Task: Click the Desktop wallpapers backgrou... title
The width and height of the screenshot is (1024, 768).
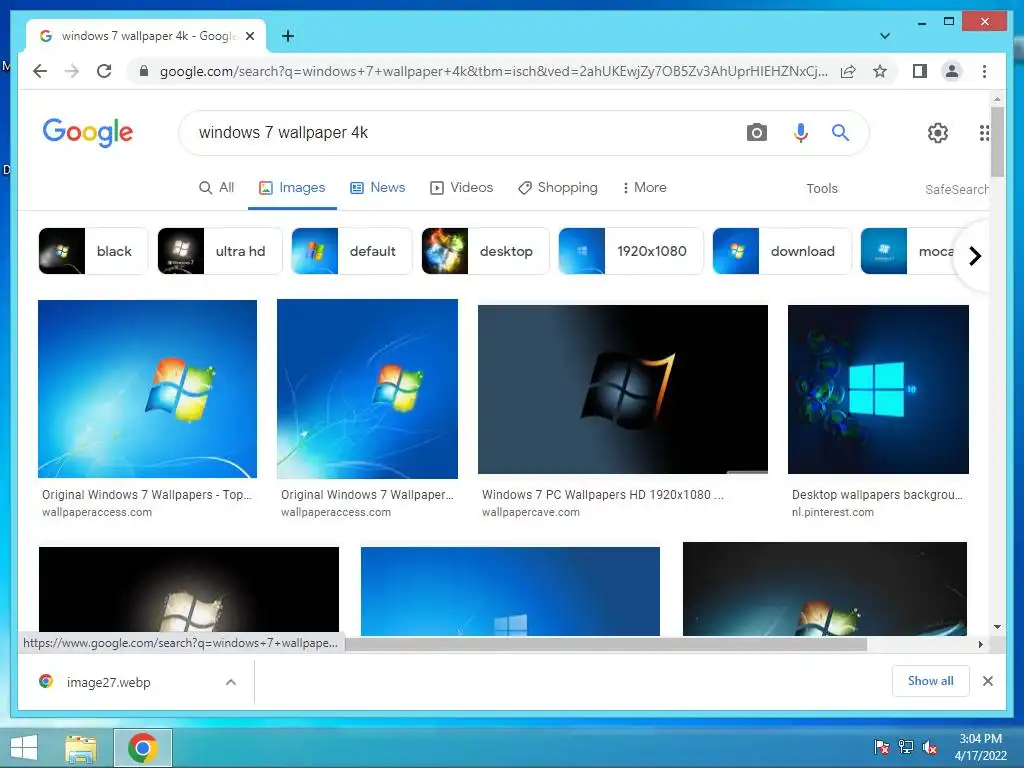Action: [x=877, y=494]
